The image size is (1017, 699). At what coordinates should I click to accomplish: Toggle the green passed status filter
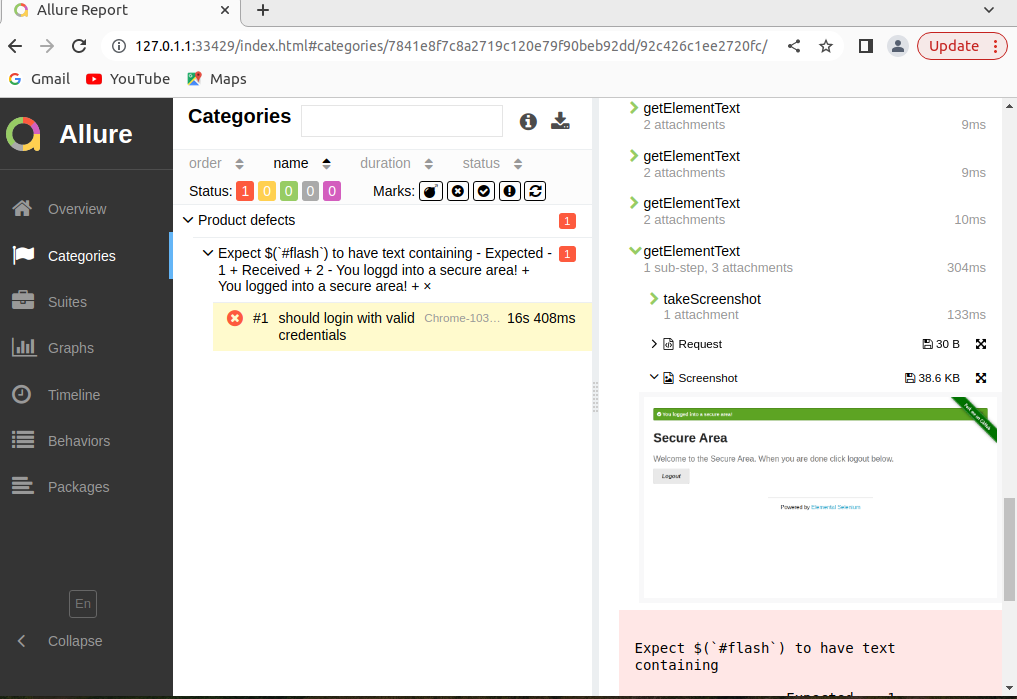pyautogui.click(x=288, y=190)
